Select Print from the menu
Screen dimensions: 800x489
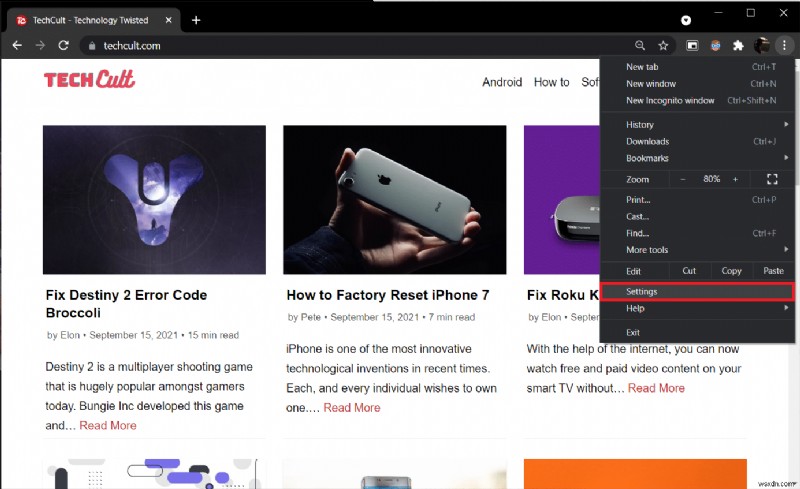pos(697,200)
